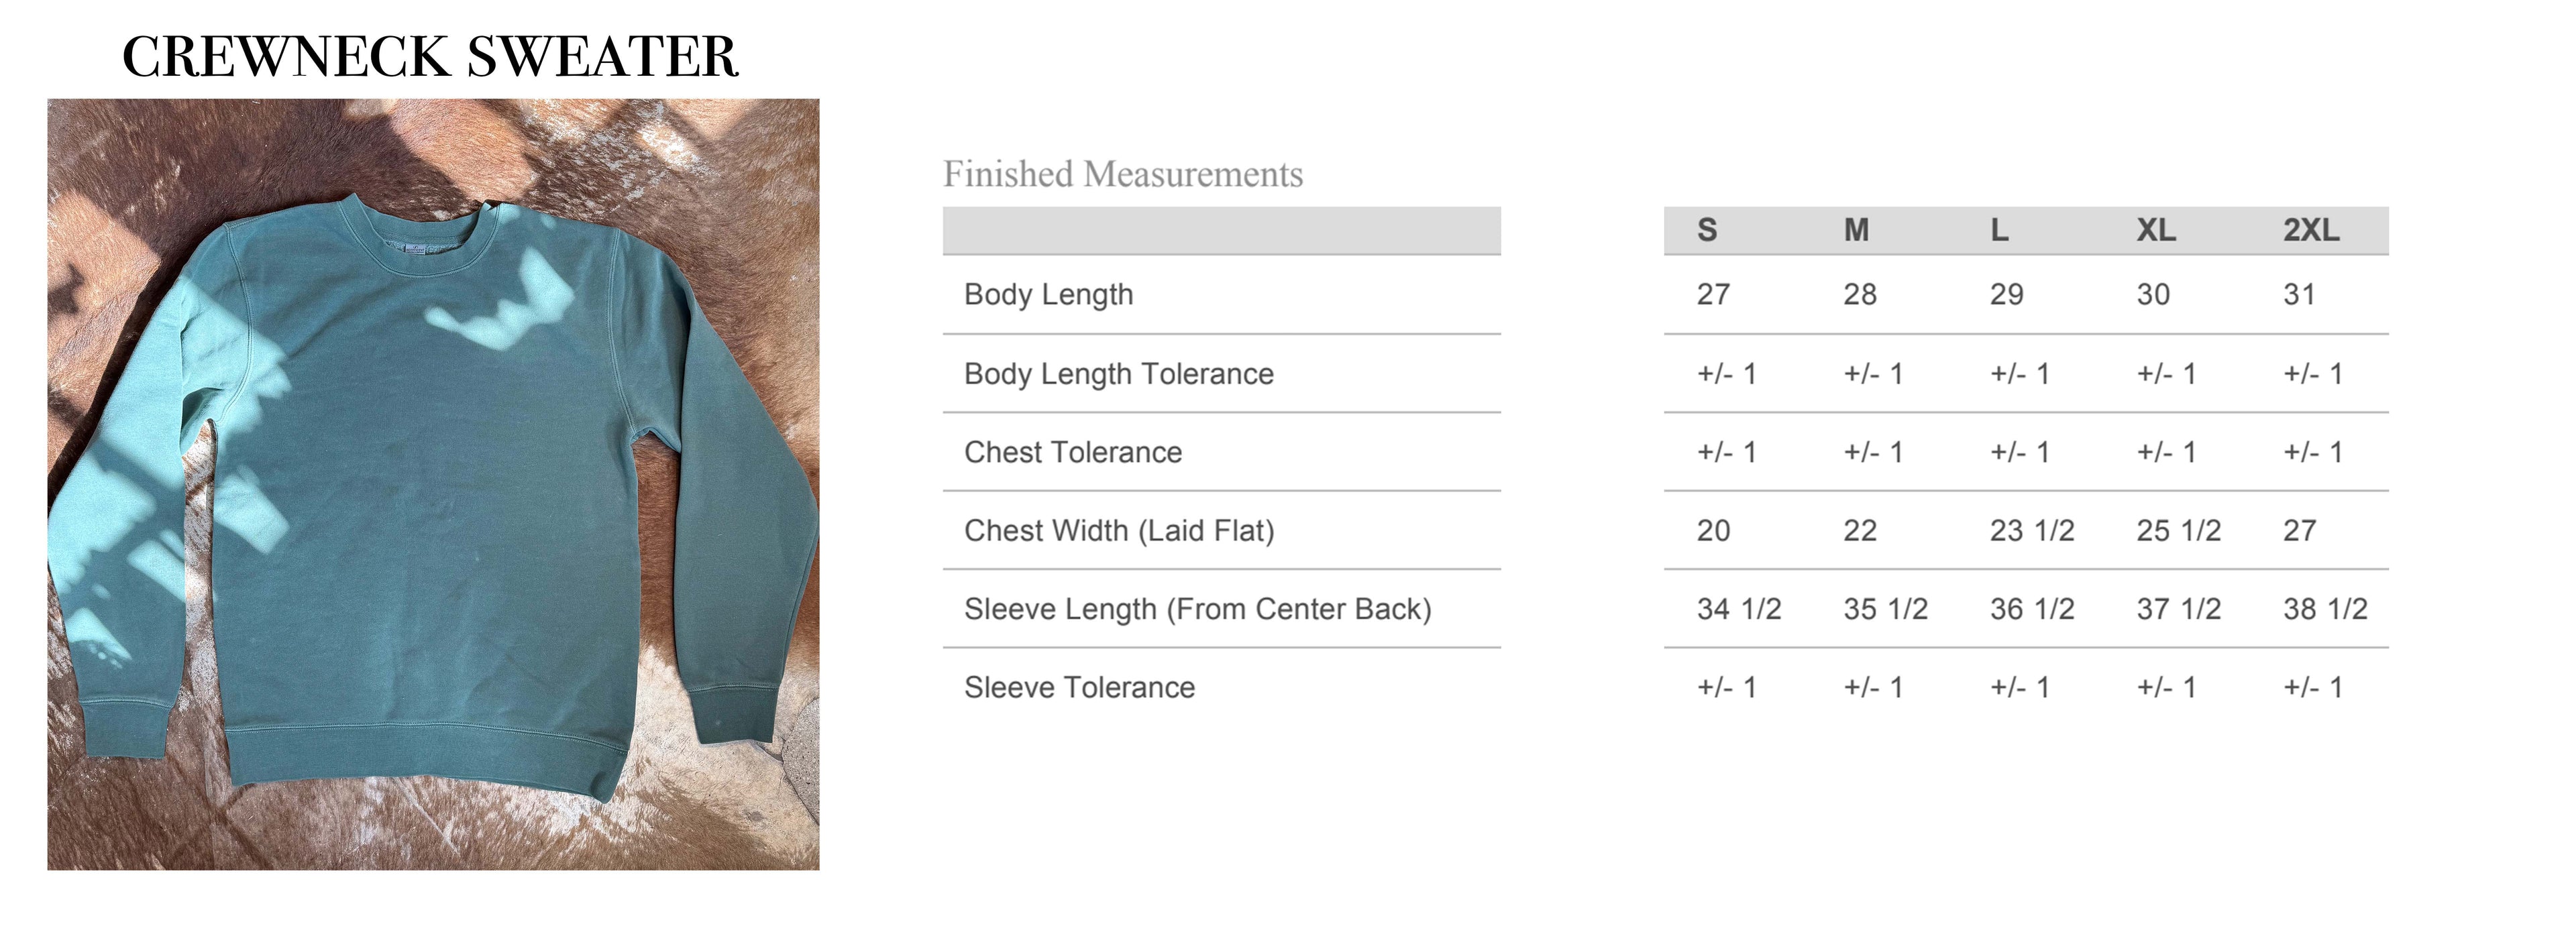Click the Sleeve Length value 34 1/2

[1738, 609]
